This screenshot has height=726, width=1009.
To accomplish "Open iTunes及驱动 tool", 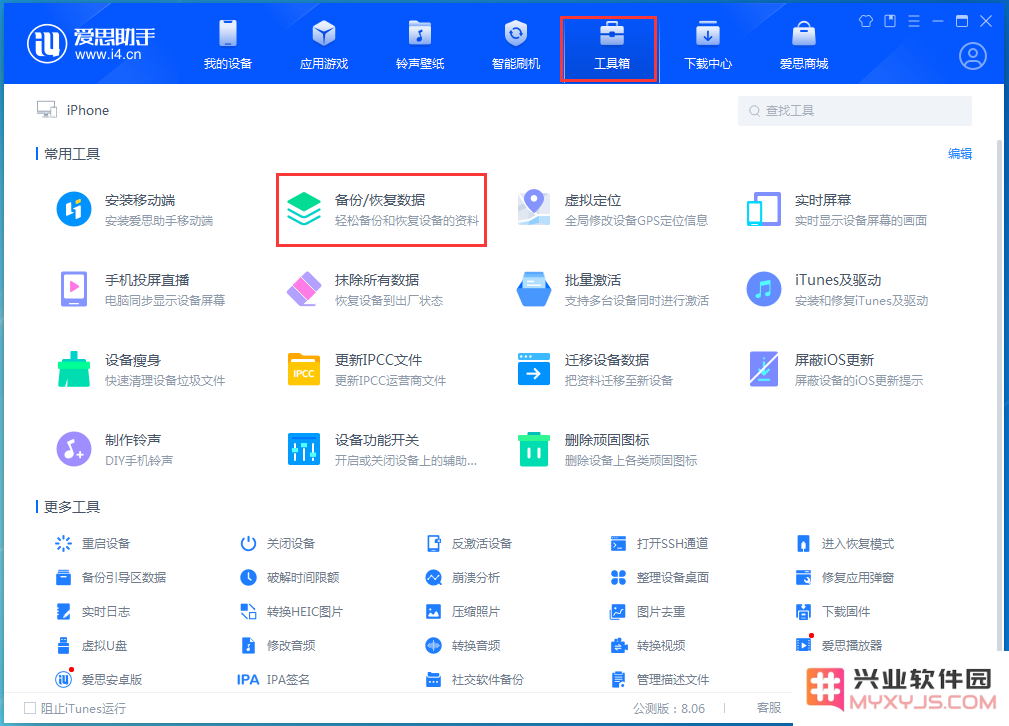I will [x=837, y=290].
